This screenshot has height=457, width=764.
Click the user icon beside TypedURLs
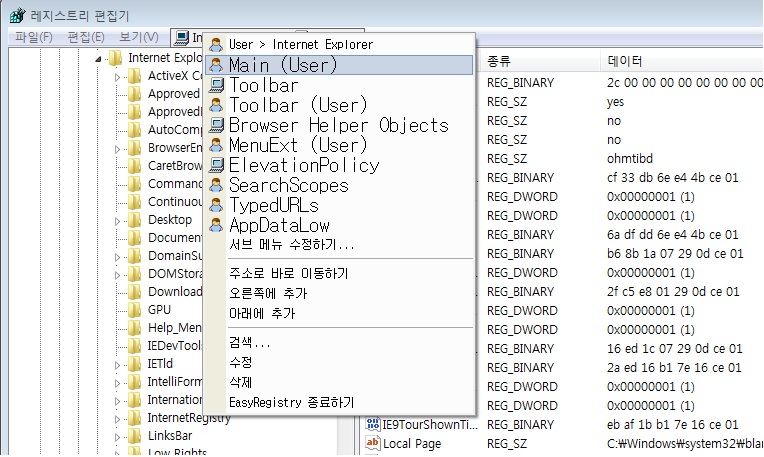[x=216, y=205]
